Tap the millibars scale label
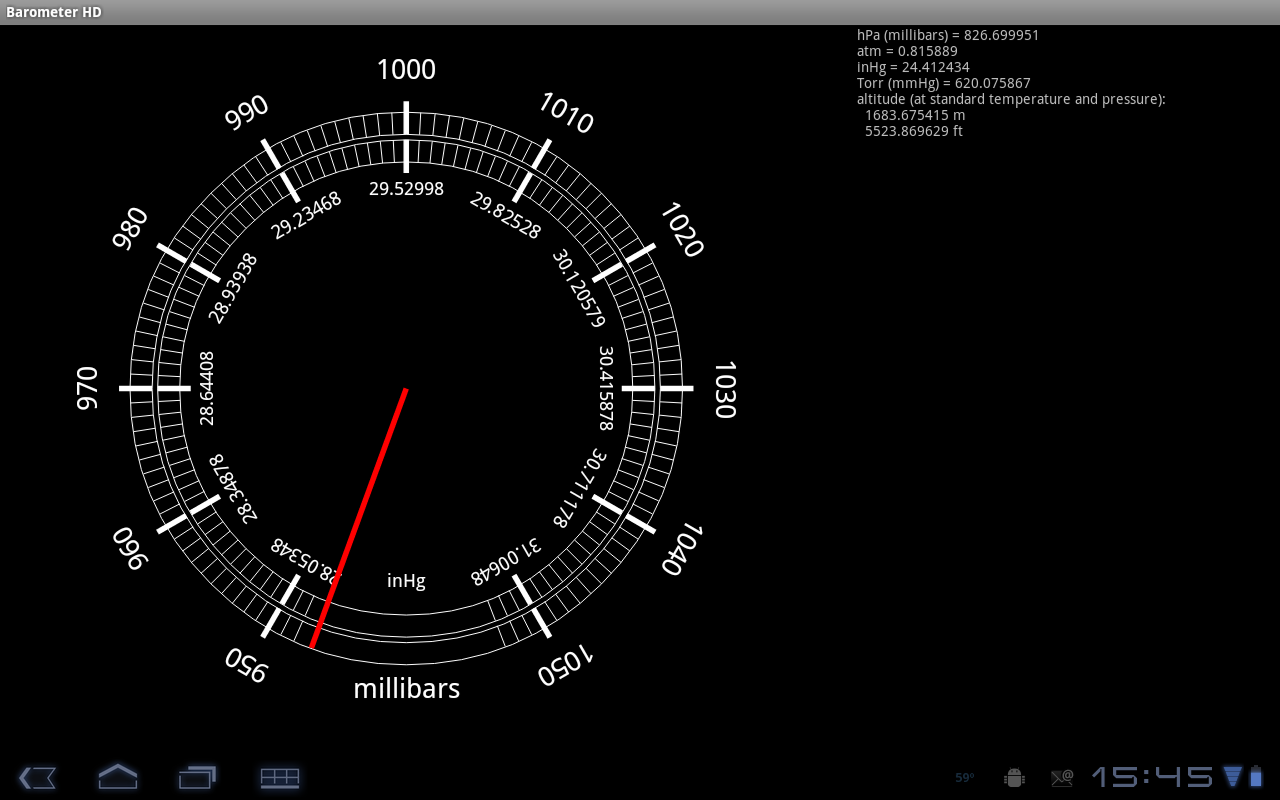 [406, 689]
